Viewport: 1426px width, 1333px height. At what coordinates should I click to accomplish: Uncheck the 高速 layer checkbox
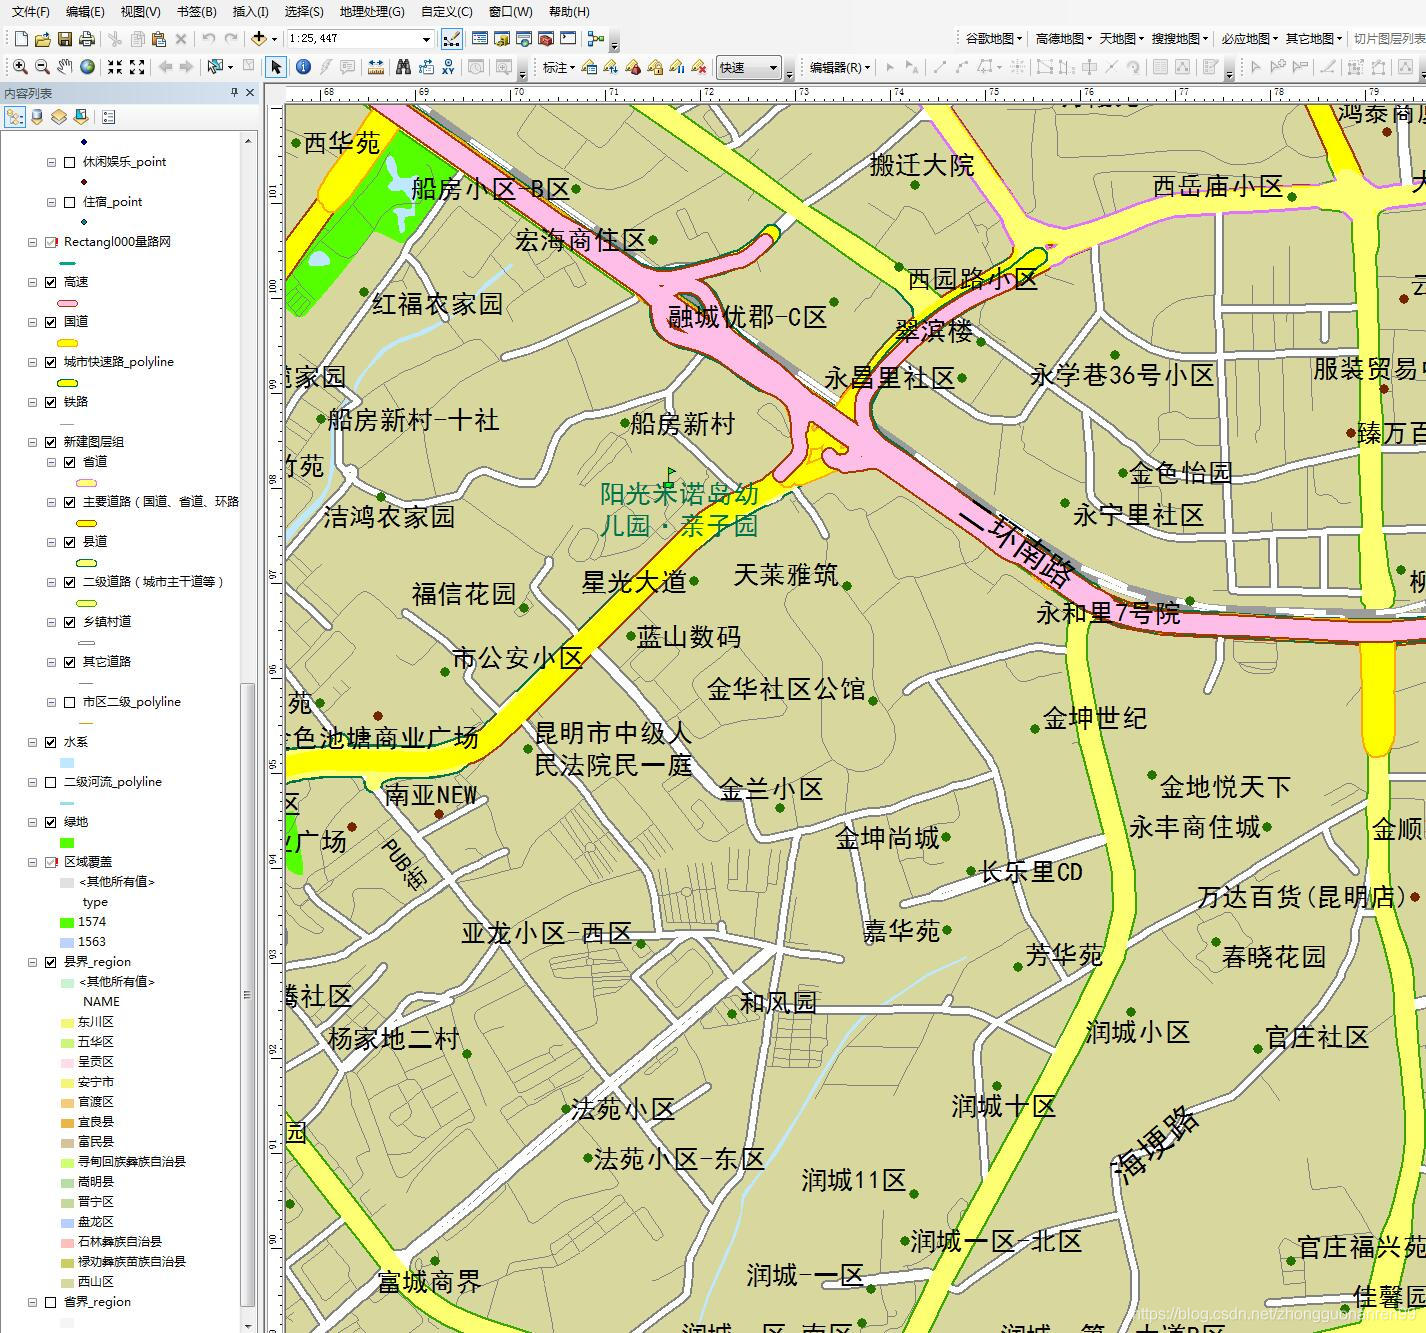[x=51, y=282]
